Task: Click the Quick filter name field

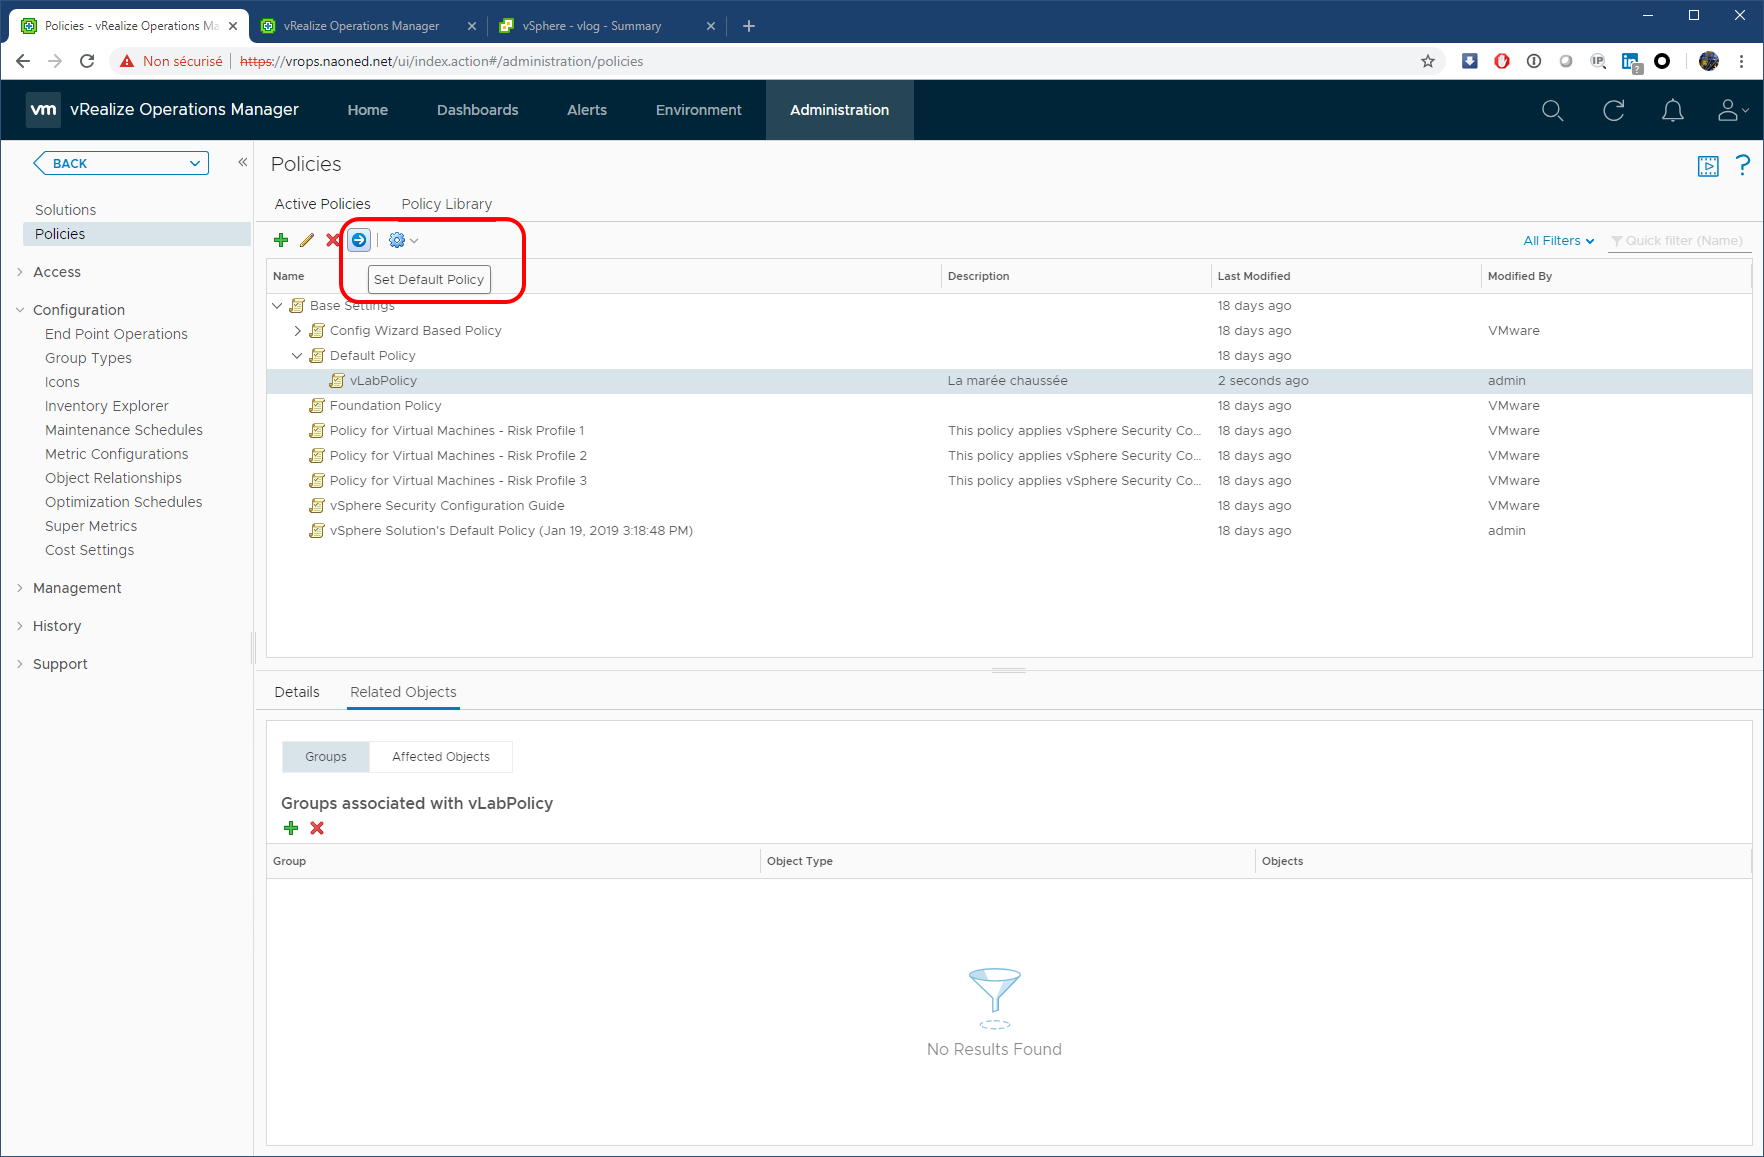Action: click(1683, 241)
